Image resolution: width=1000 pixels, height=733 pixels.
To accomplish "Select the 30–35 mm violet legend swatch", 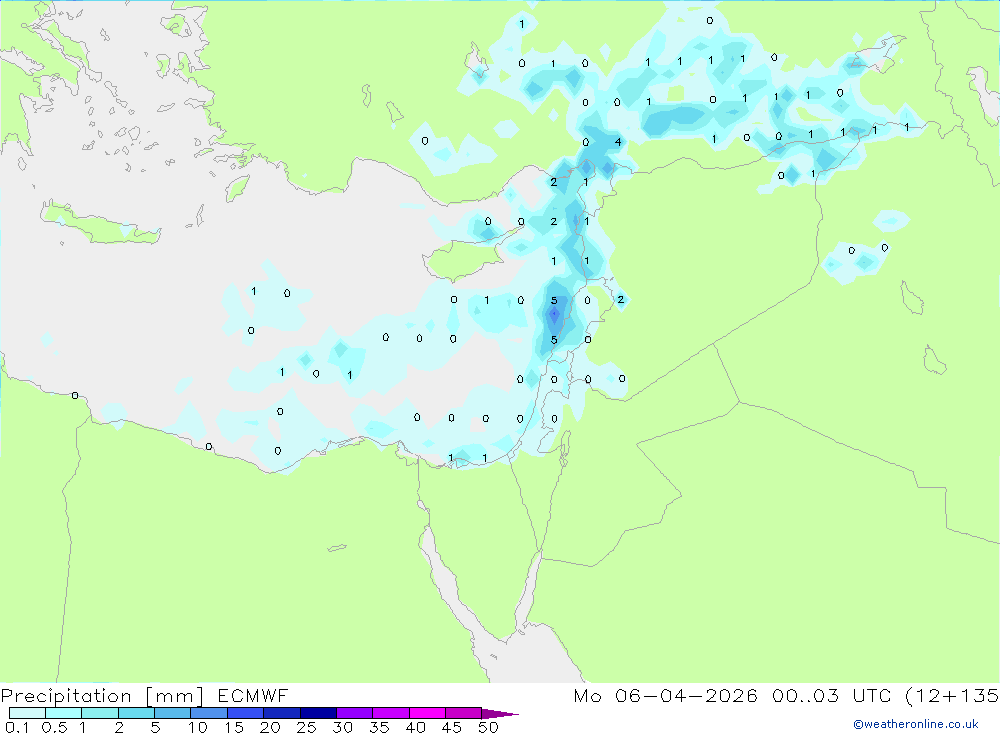I will 355,713.
